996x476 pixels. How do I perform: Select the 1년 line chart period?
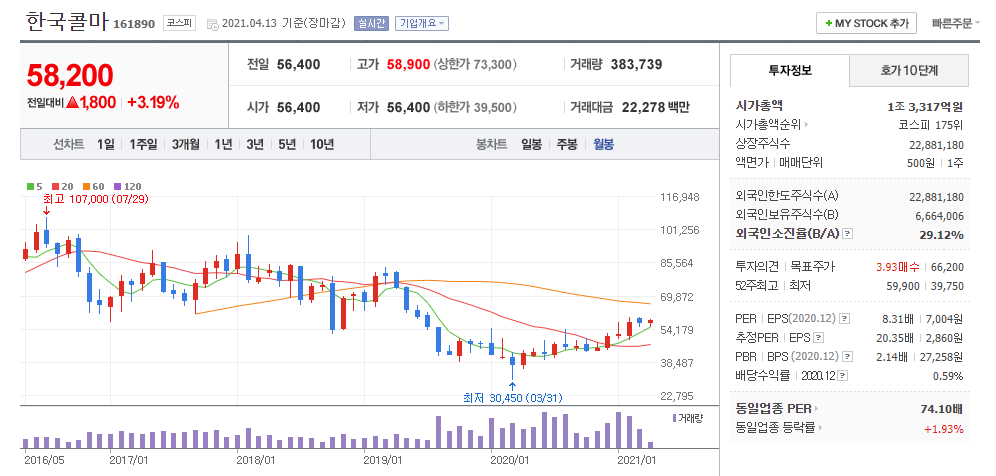(223, 144)
